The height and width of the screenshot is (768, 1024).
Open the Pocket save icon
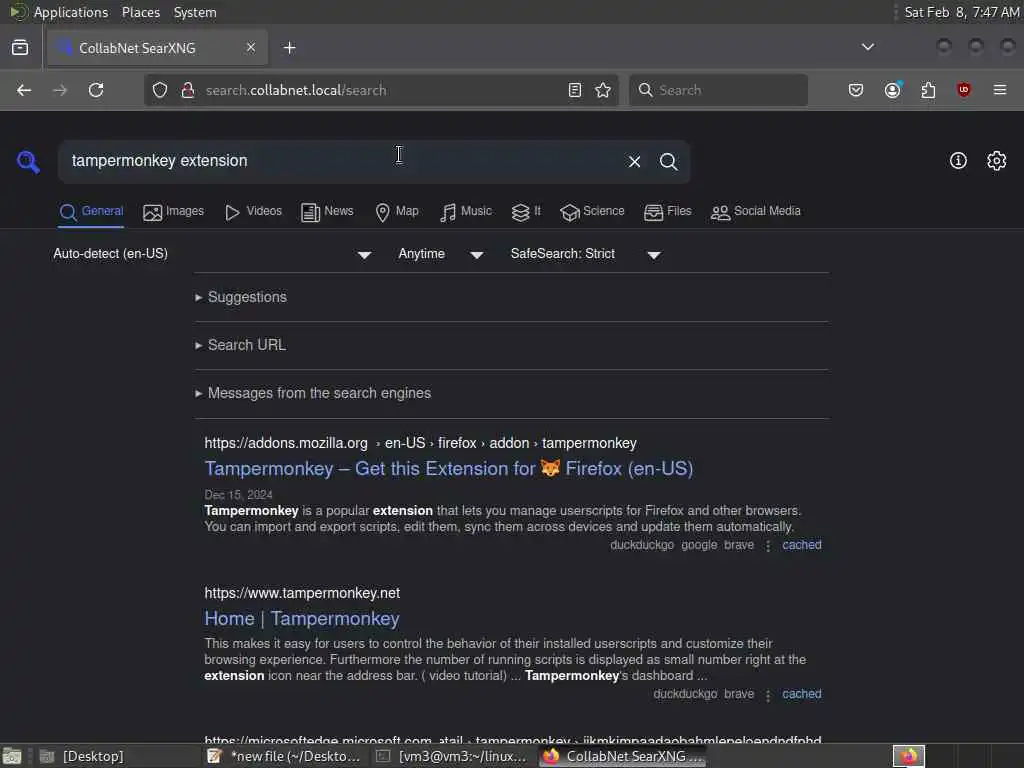coord(856,90)
